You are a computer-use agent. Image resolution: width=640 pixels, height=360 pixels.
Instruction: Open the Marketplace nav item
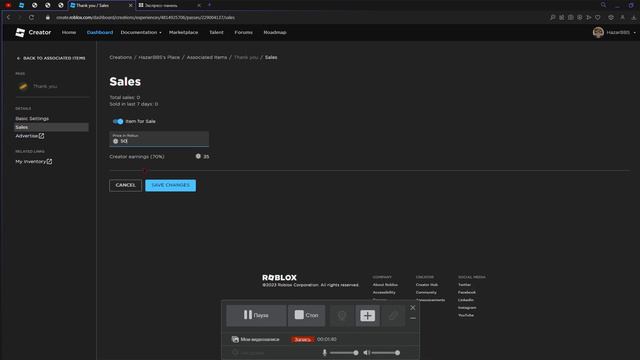click(183, 32)
